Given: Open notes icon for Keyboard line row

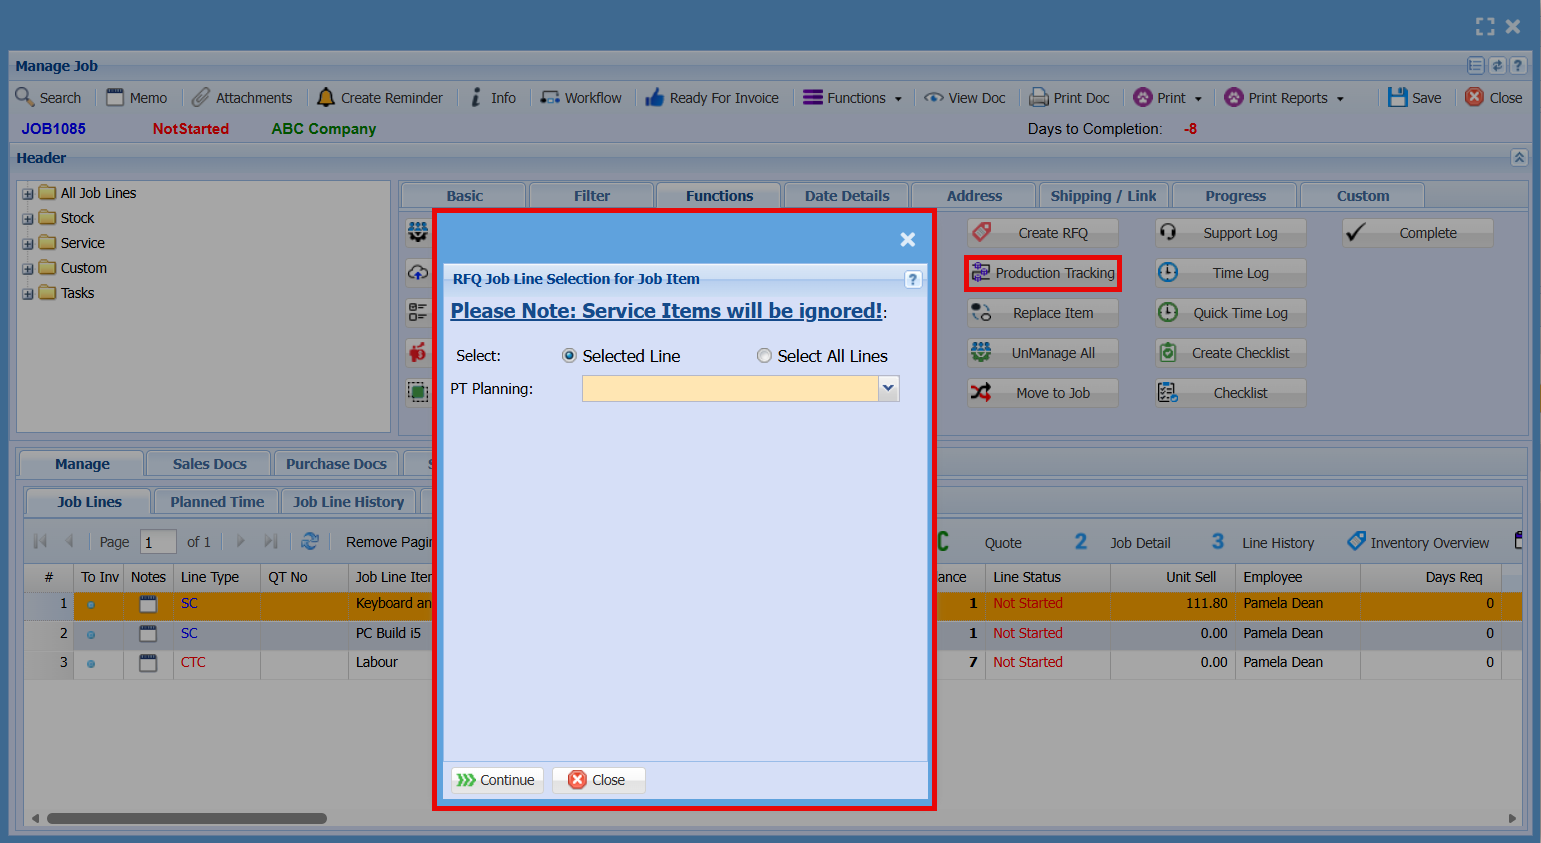Looking at the screenshot, I should click(148, 604).
